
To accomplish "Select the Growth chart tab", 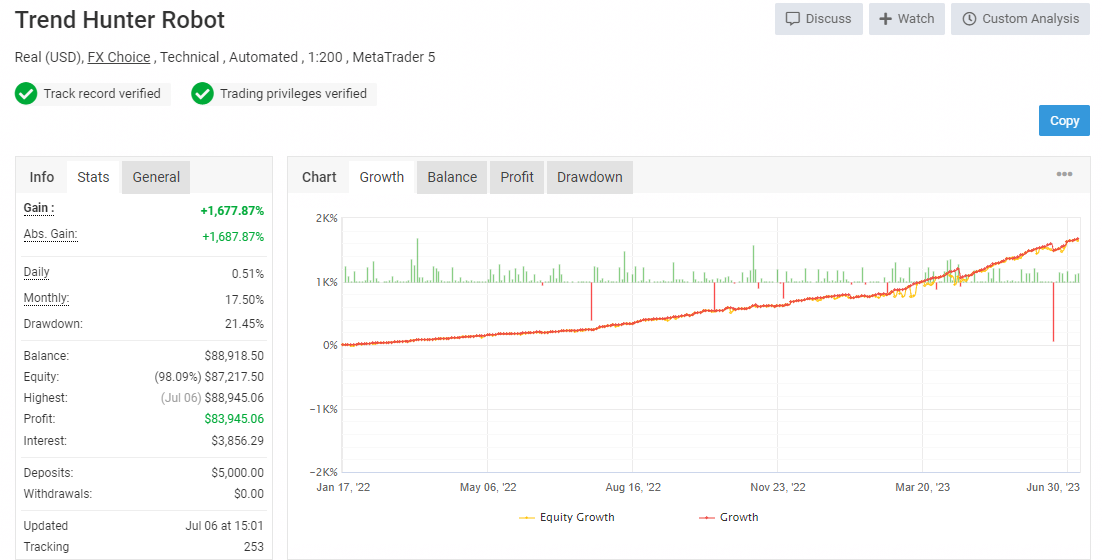I will pos(382,177).
